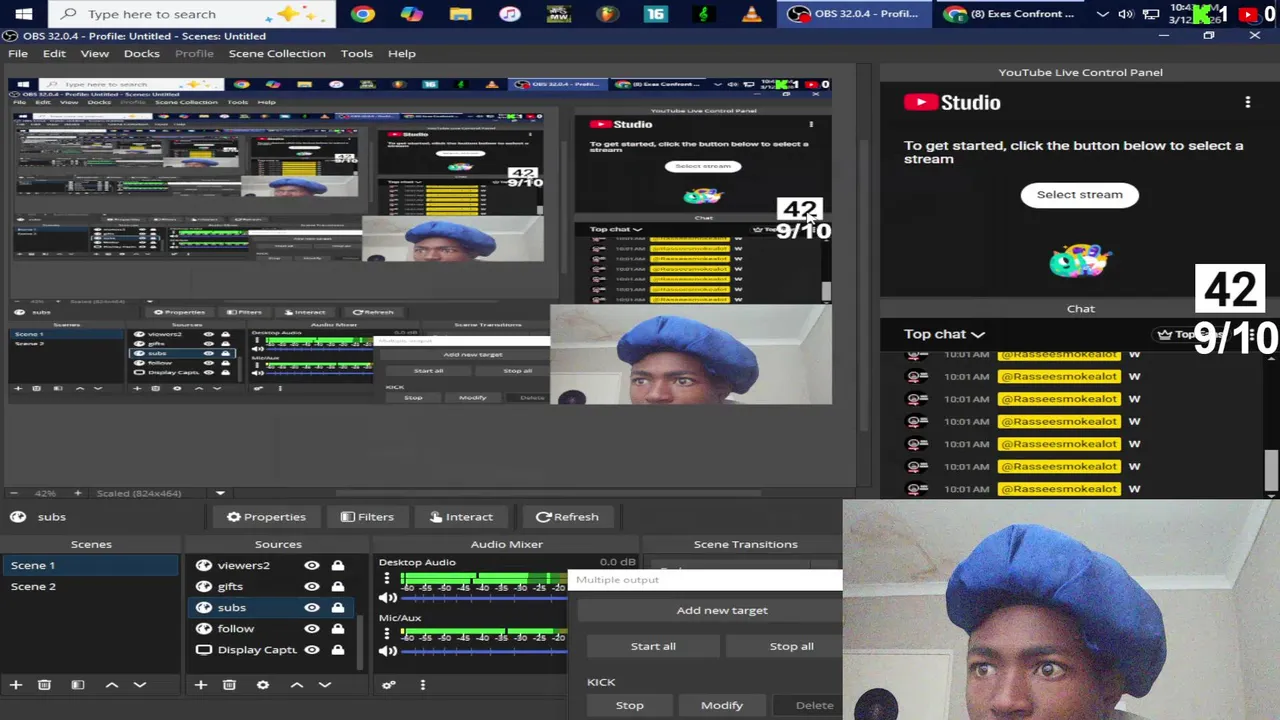Screen dimensions: 1280x720
Task: Click the Refresh button
Action: [567, 517]
